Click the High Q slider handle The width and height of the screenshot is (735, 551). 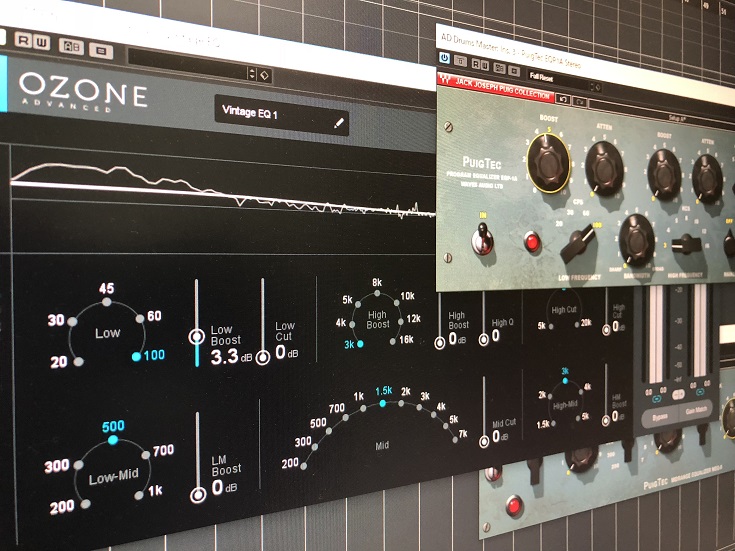pos(483,340)
